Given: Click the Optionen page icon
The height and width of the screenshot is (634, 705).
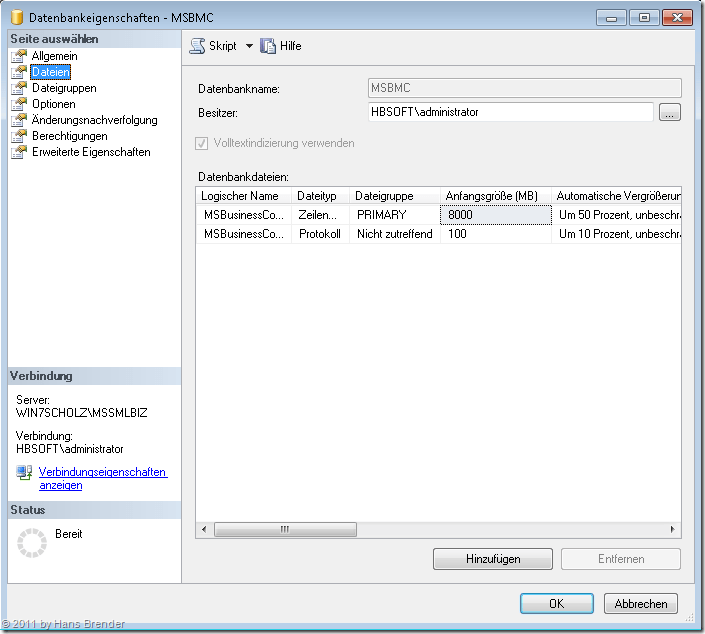Looking at the screenshot, I should [x=19, y=104].
